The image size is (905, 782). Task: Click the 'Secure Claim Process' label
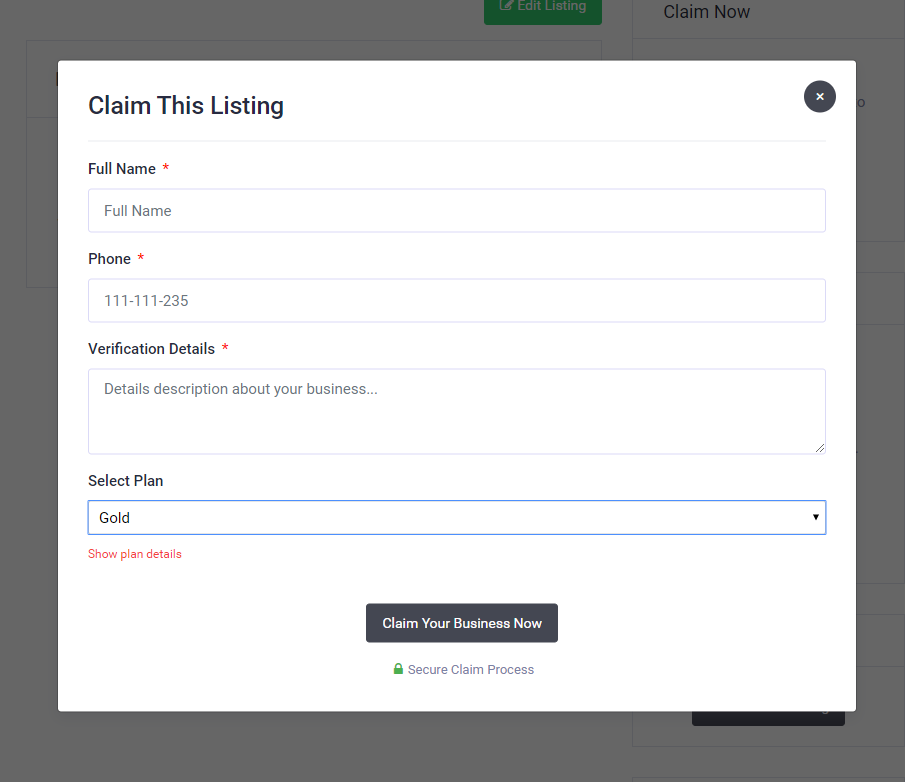coord(470,669)
